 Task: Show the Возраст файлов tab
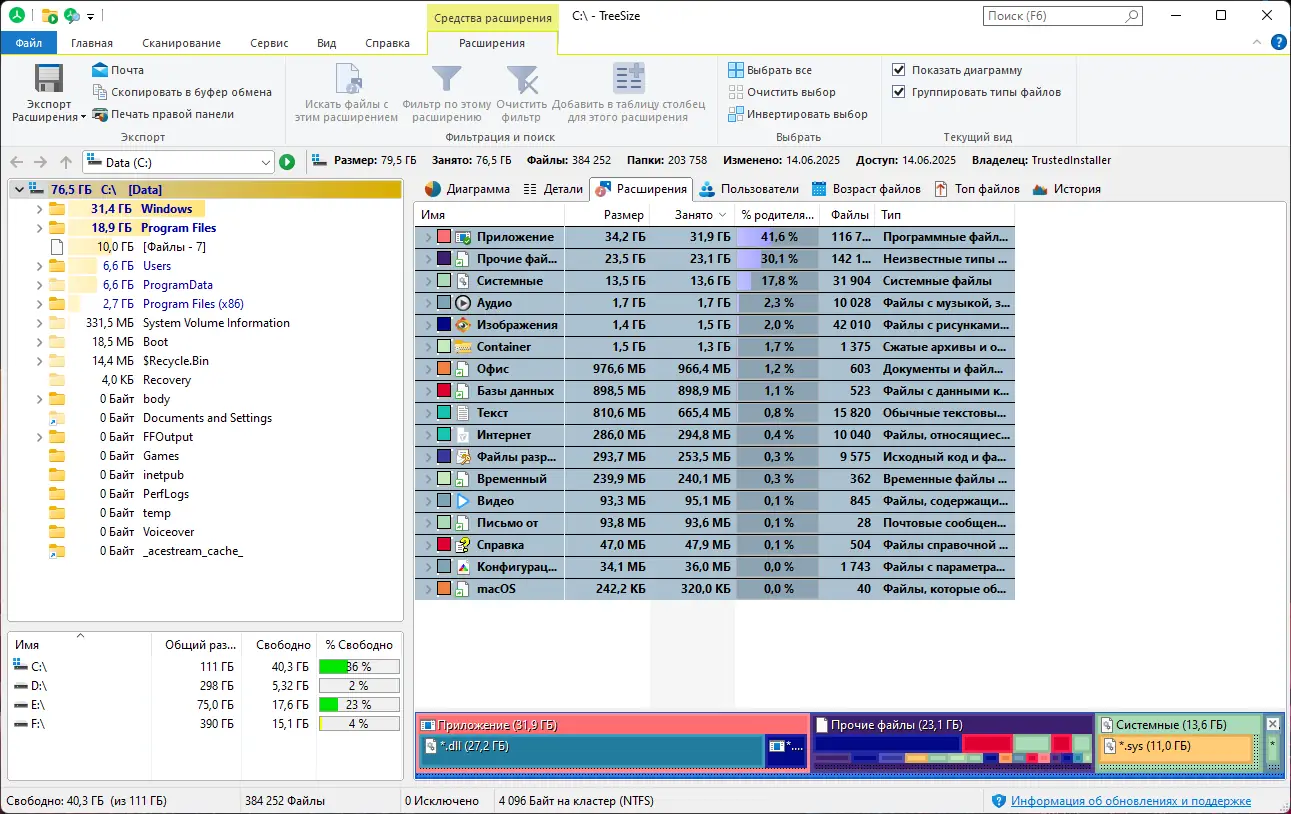point(866,189)
